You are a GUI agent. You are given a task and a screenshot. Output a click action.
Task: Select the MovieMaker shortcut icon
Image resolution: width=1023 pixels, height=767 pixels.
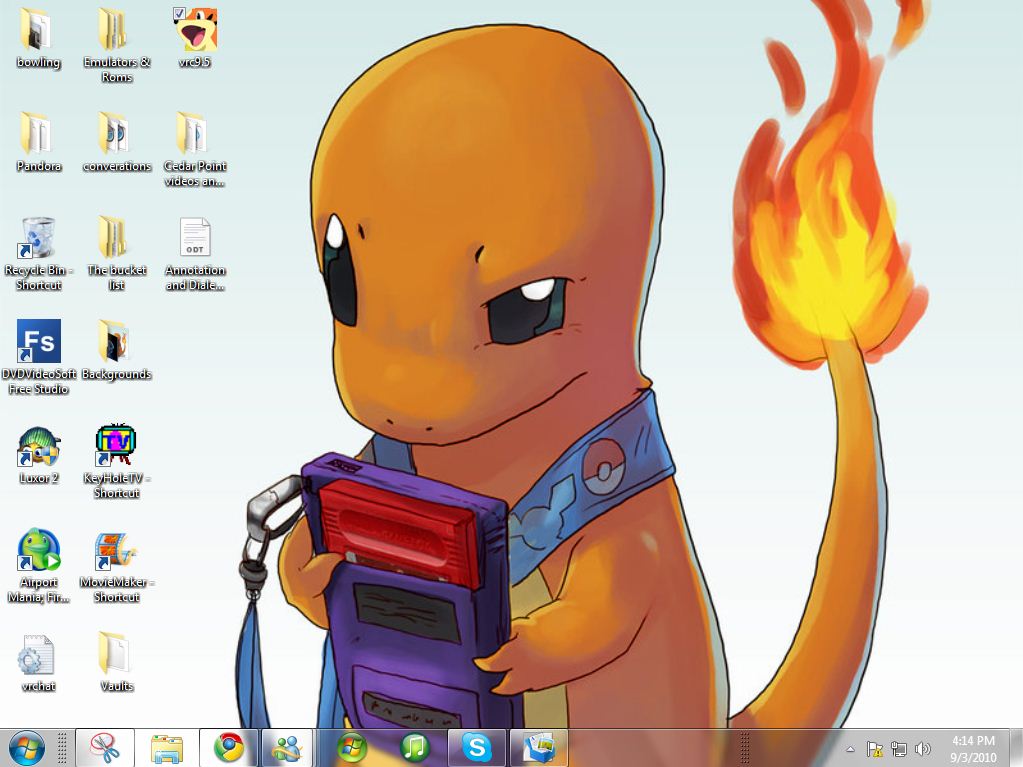point(116,551)
